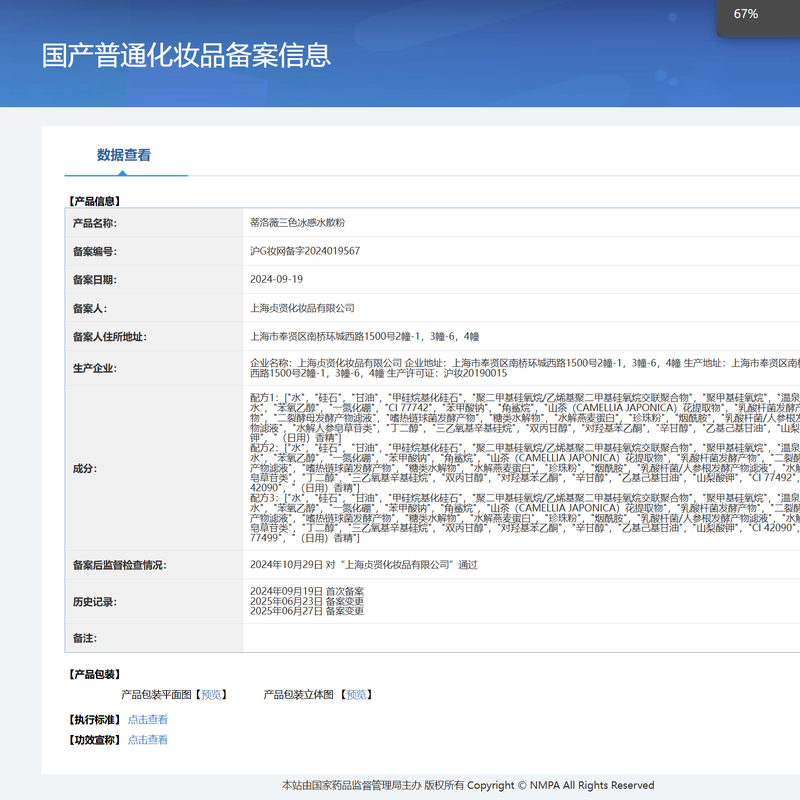Image resolution: width=800 pixels, height=800 pixels.
Task: Click filing number 沪G妆网备字2024019567
Action: coord(305,251)
